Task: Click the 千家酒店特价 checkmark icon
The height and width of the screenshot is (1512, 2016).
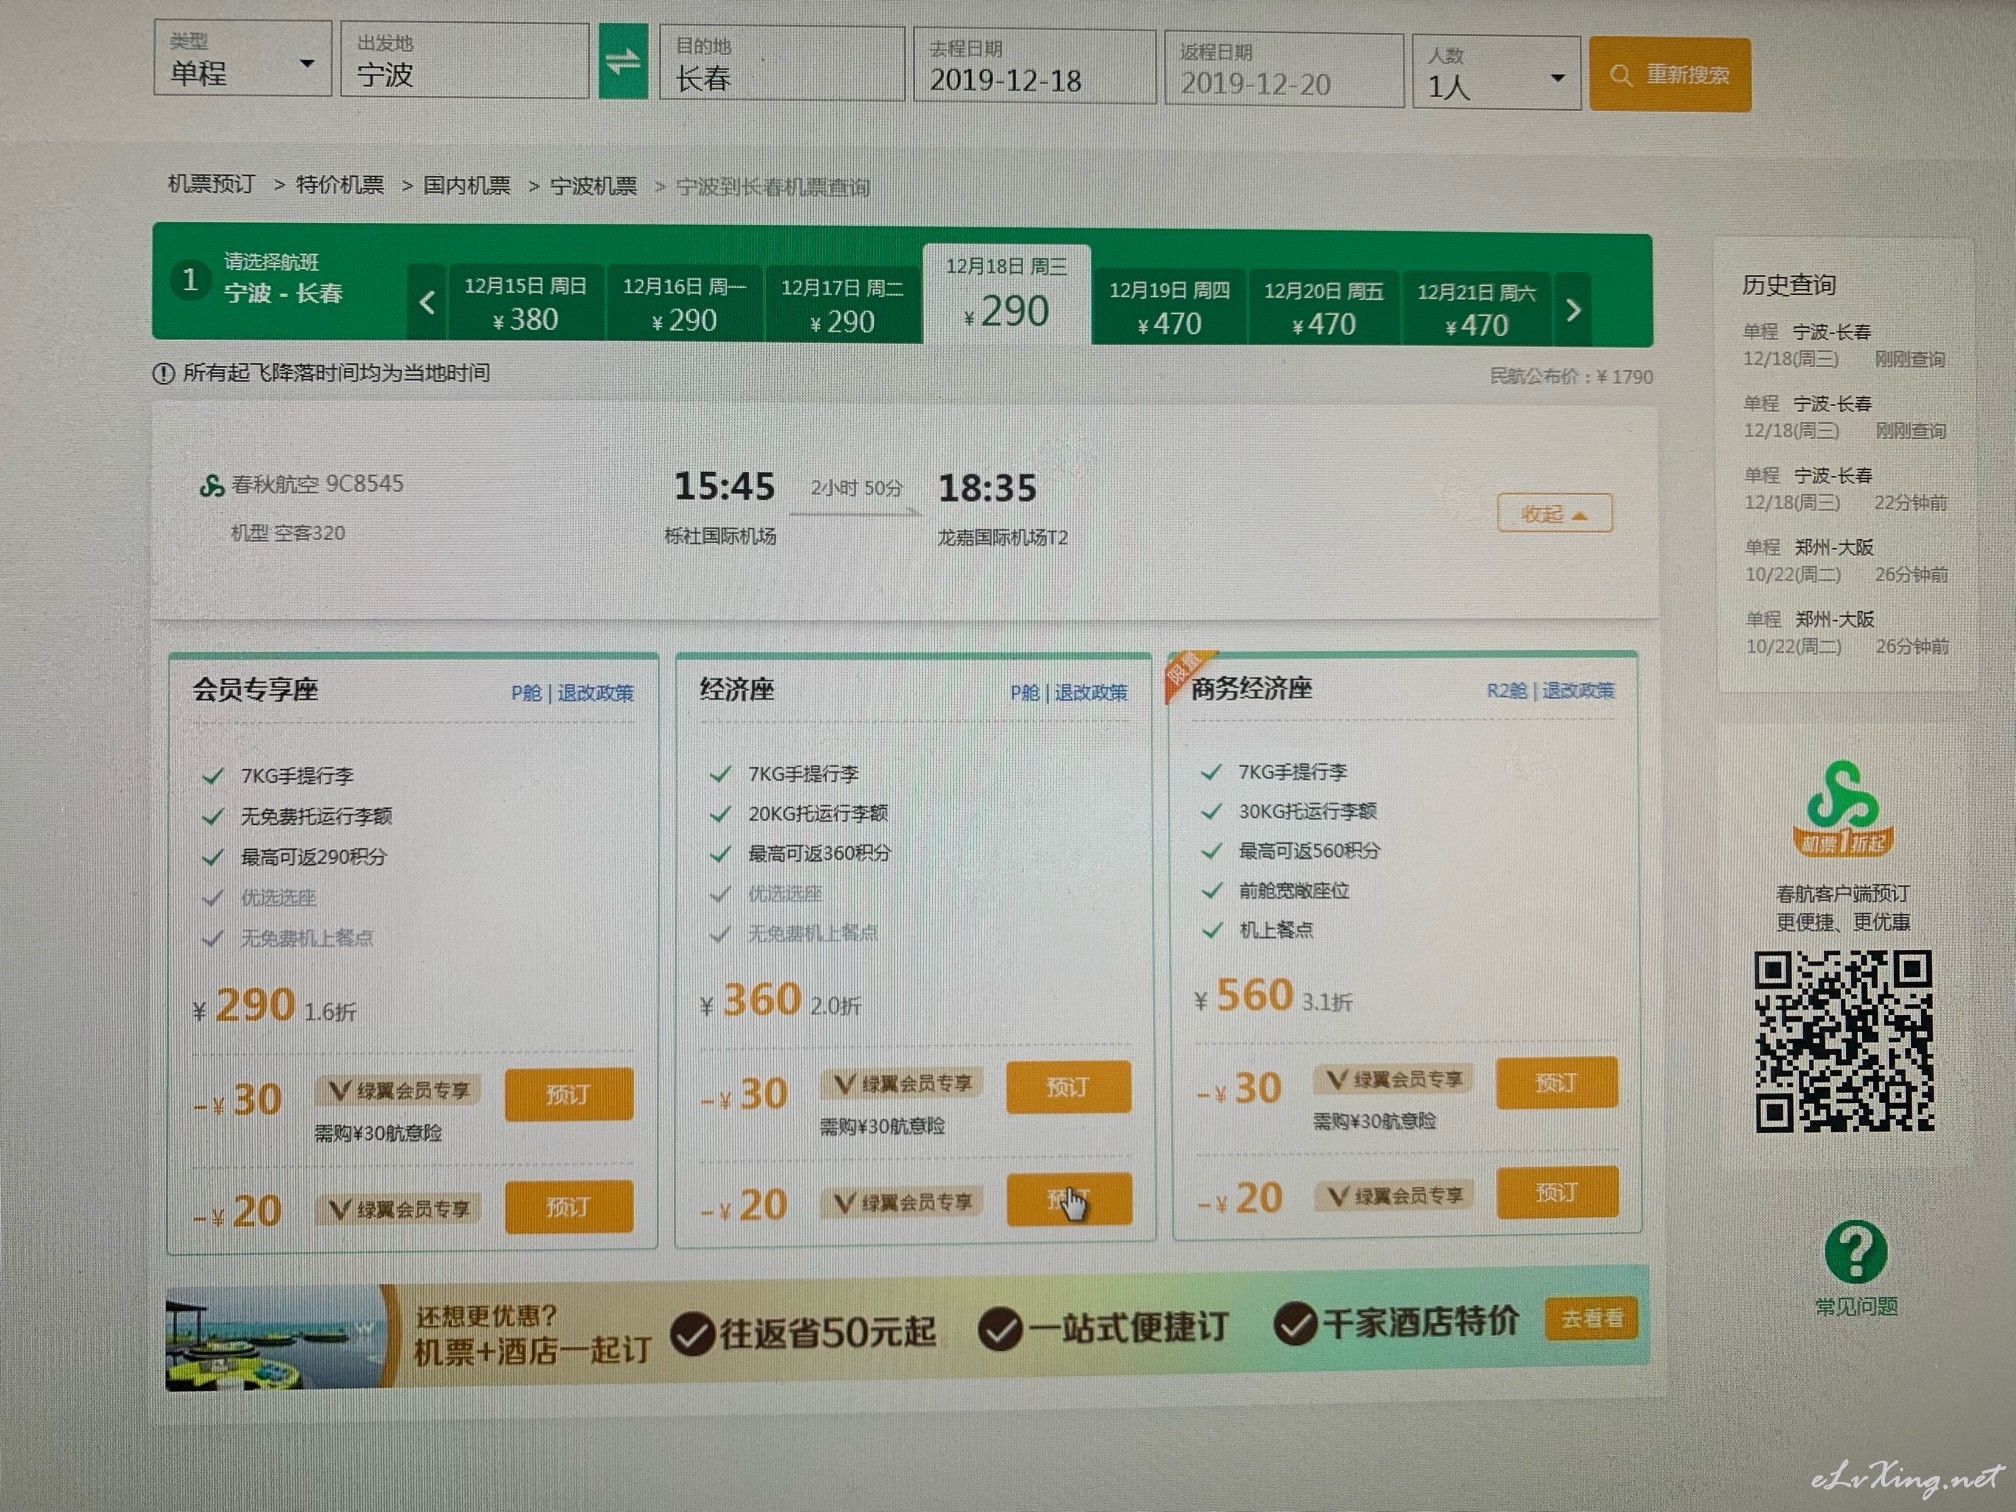Action: (1294, 1324)
